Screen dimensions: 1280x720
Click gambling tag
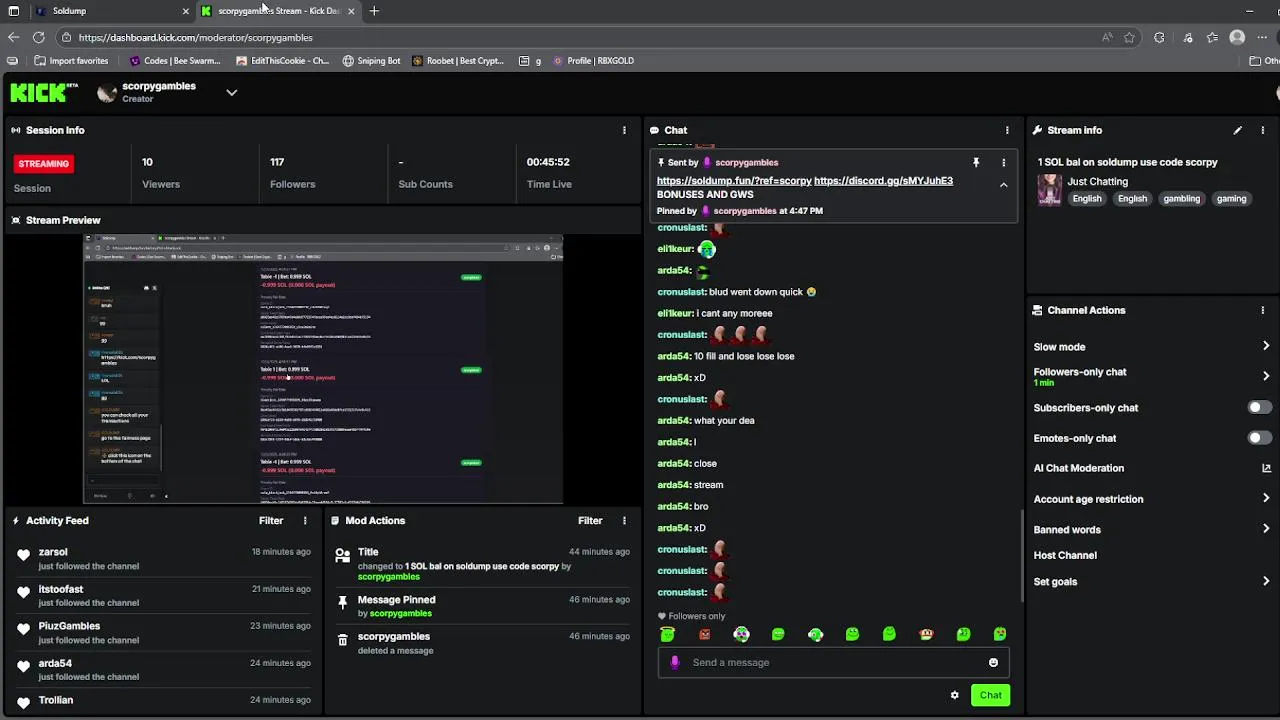click(x=1181, y=199)
